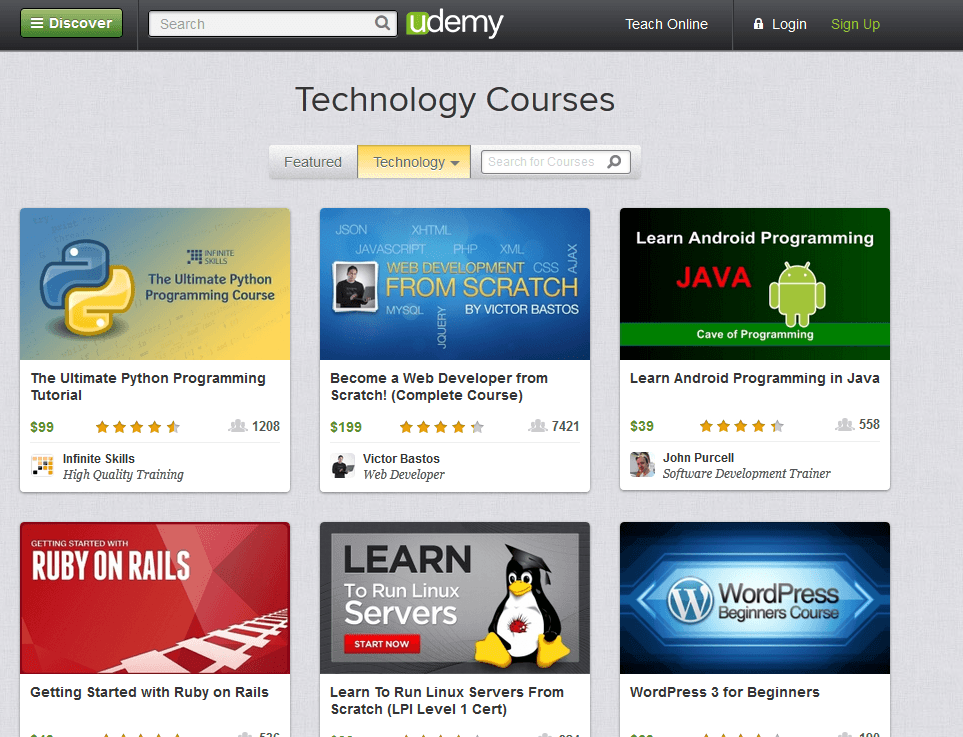The width and height of the screenshot is (963, 737).
Task: Click the $39 price on Android course
Action: pos(642,426)
